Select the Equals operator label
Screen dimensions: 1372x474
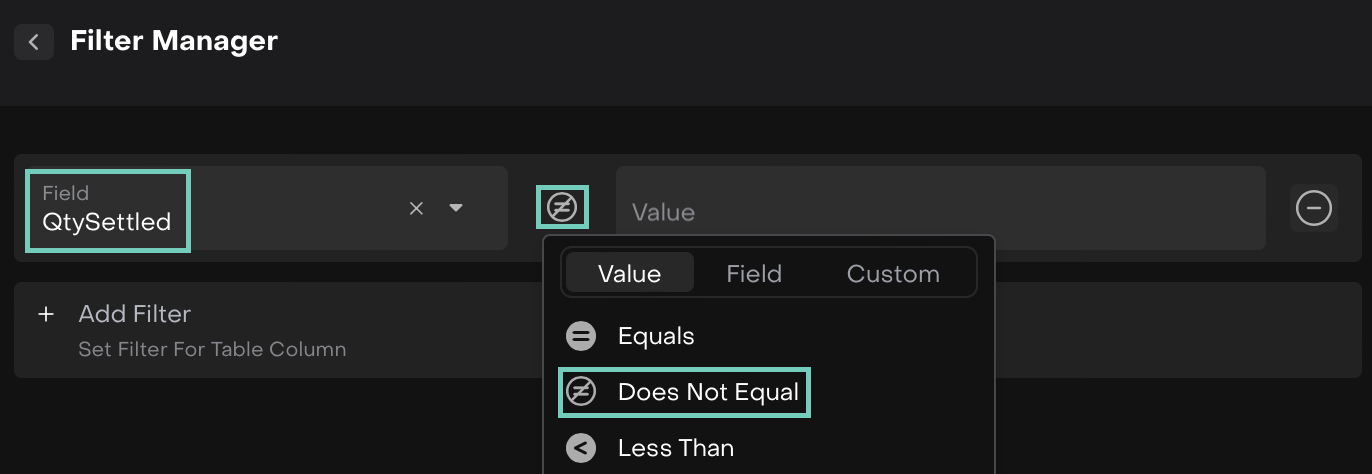pos(656,336)
